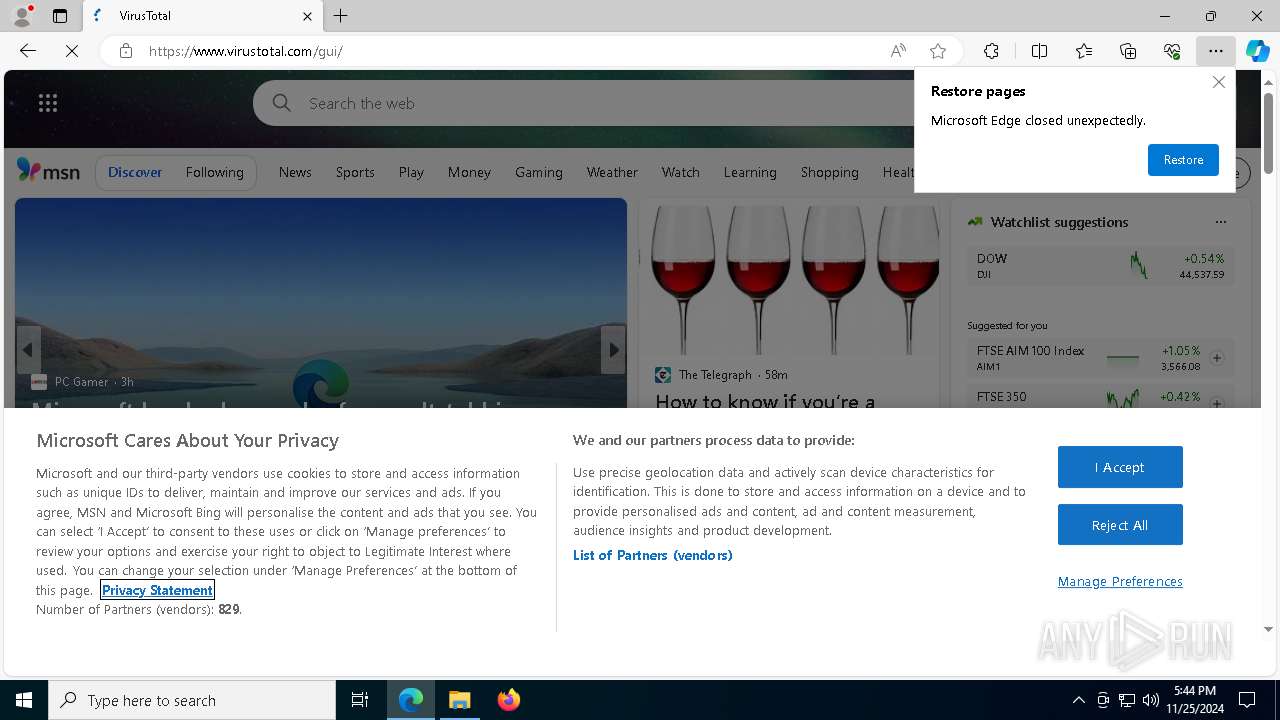Image resolution: width=1280 pixels, height=720 pixels.
Task: Close the Restore pages popup
Action: pos(1218,82)
